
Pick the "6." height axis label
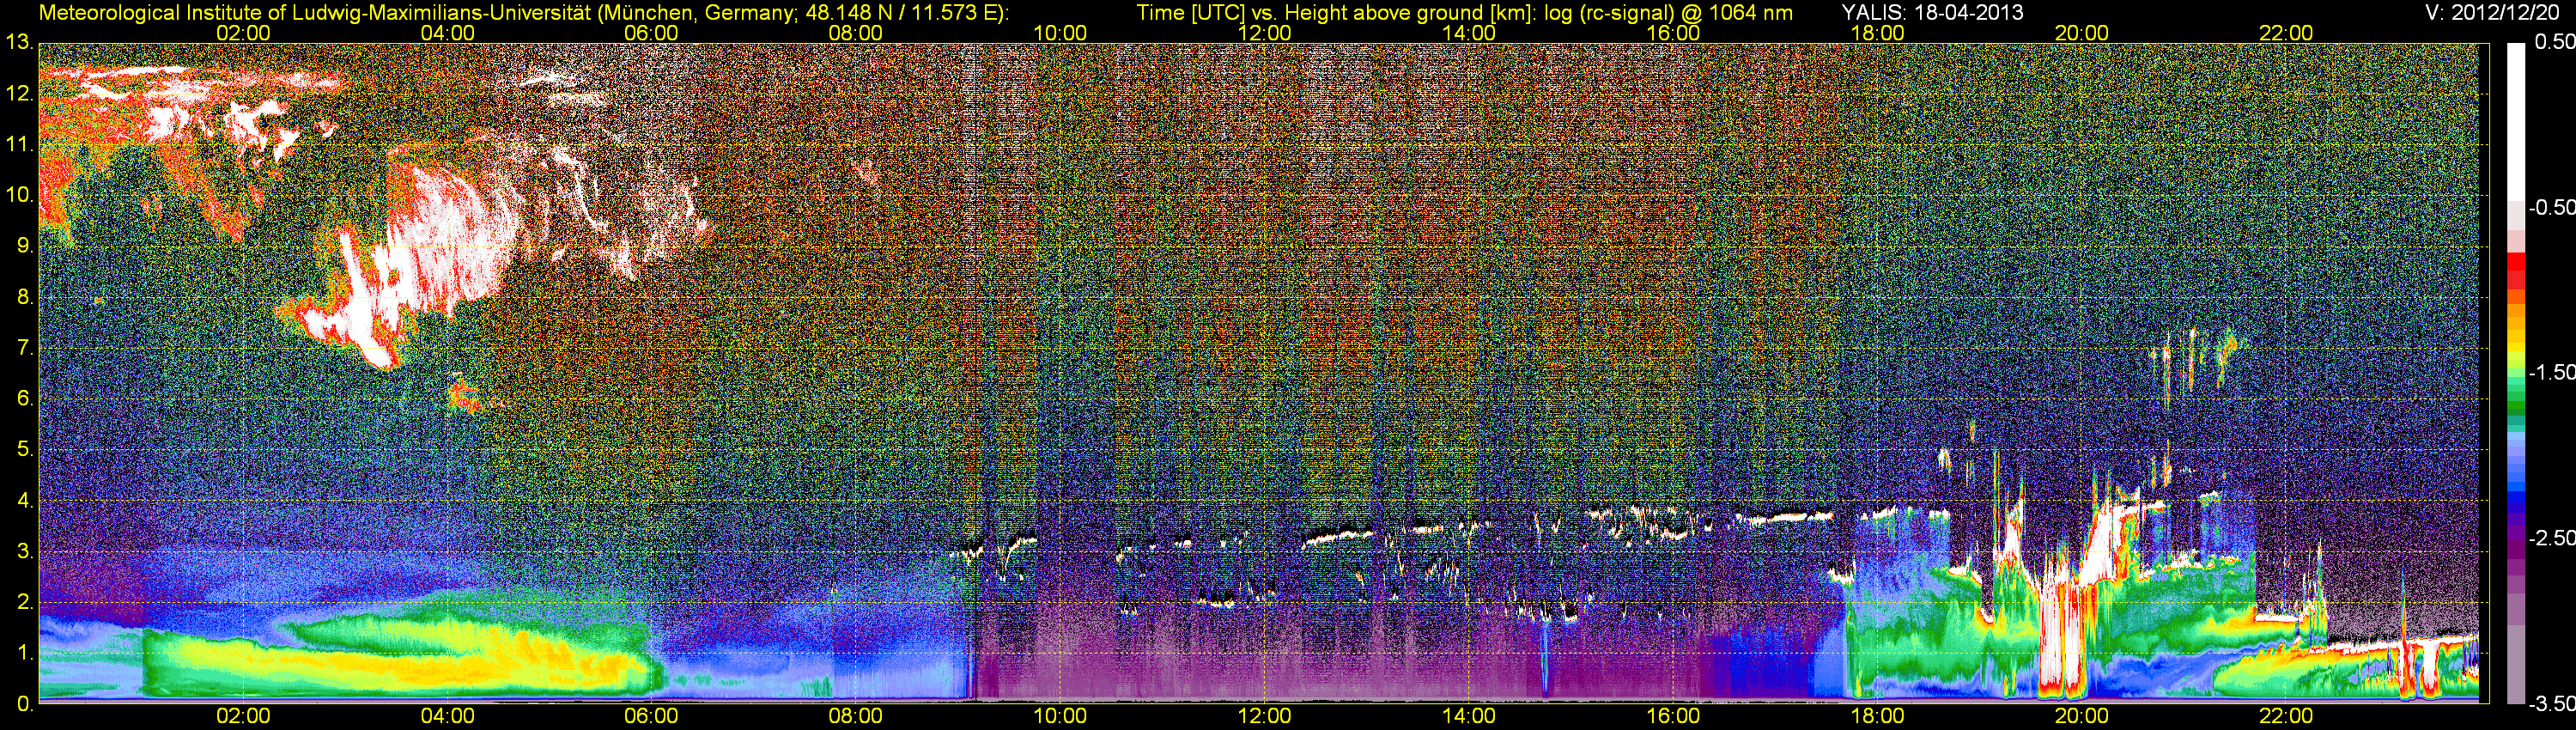(24, 399)
